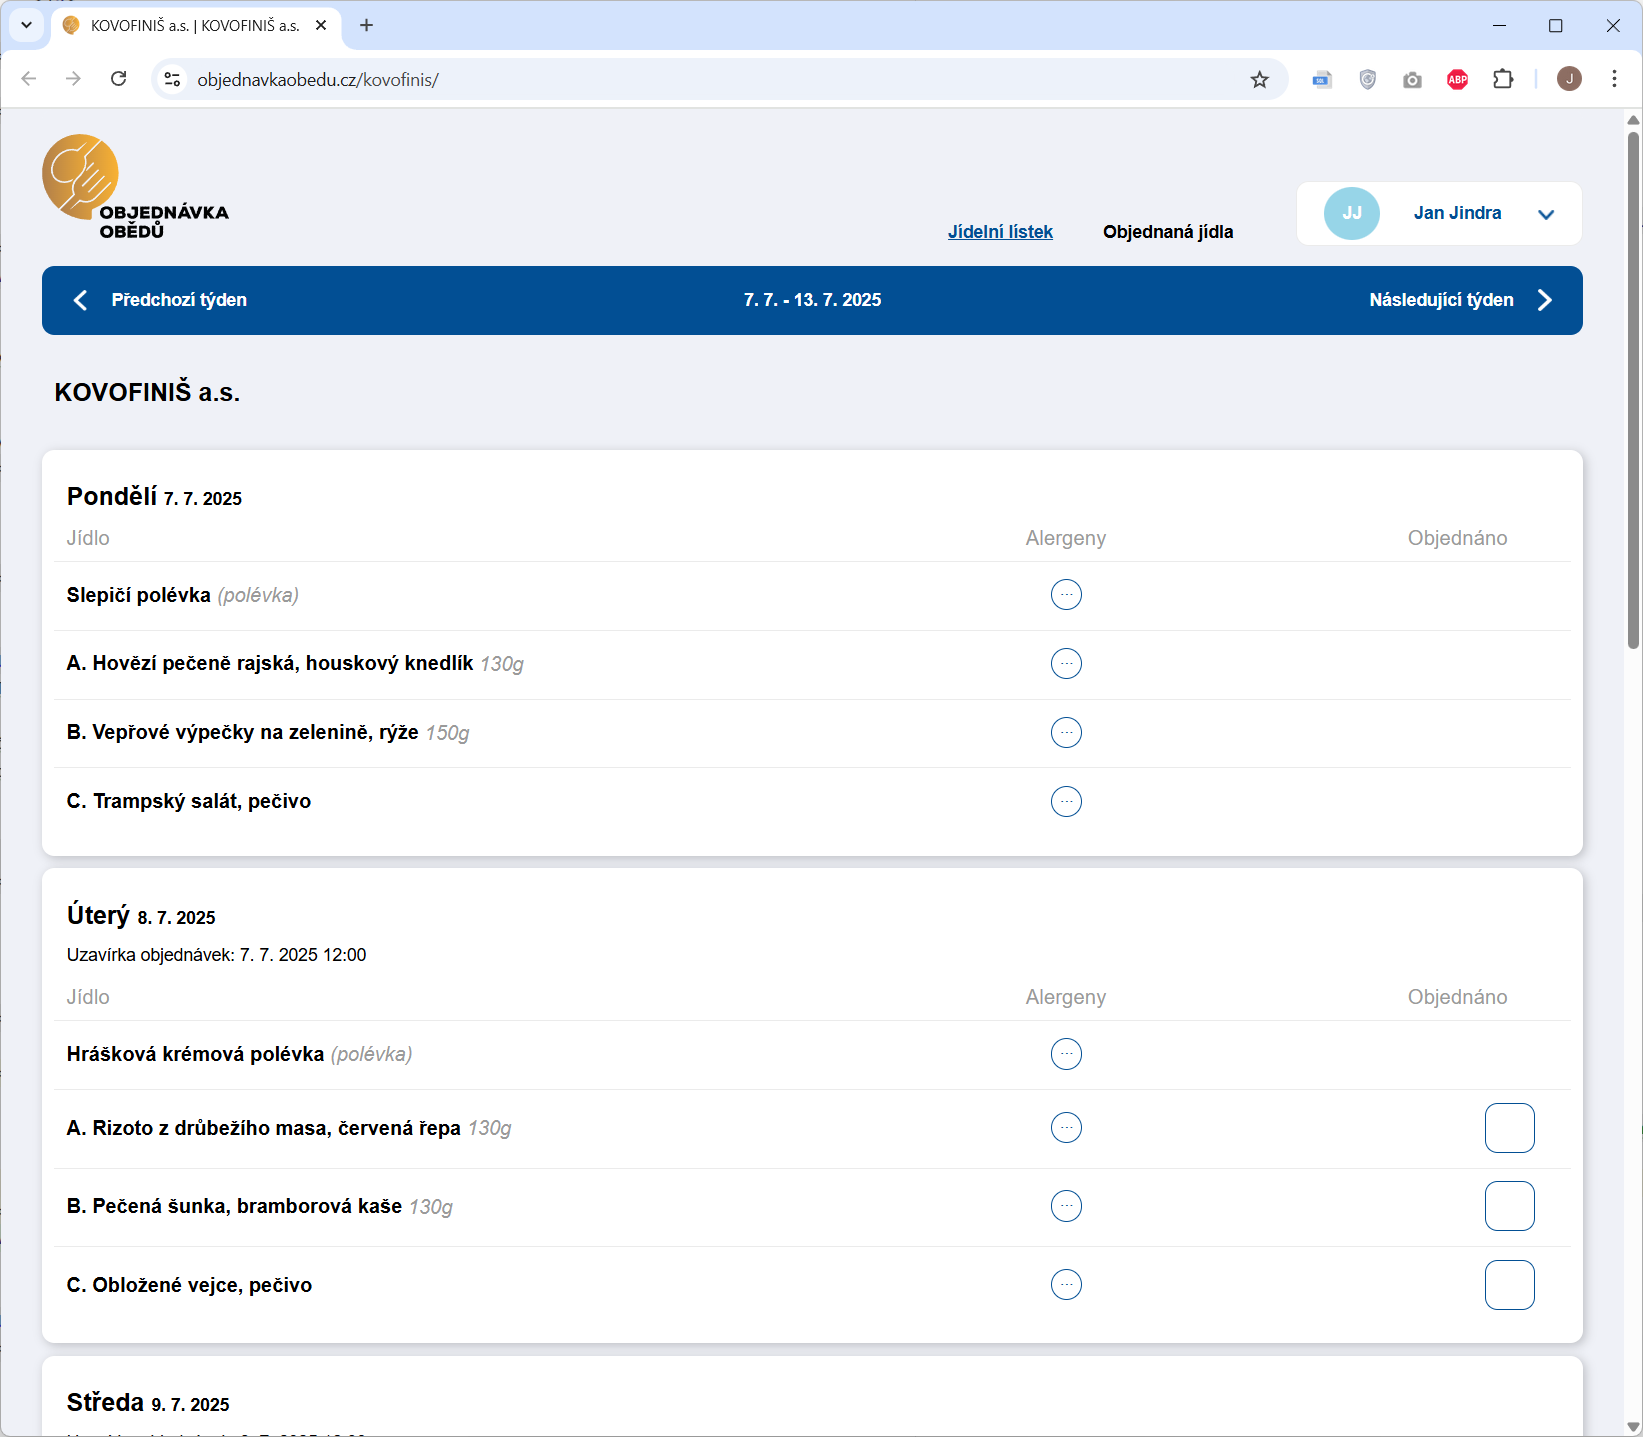Show allergens for Slepičí polévka
Image resolution: width=1643 pixels, height=1437 pixels.
1066,595
